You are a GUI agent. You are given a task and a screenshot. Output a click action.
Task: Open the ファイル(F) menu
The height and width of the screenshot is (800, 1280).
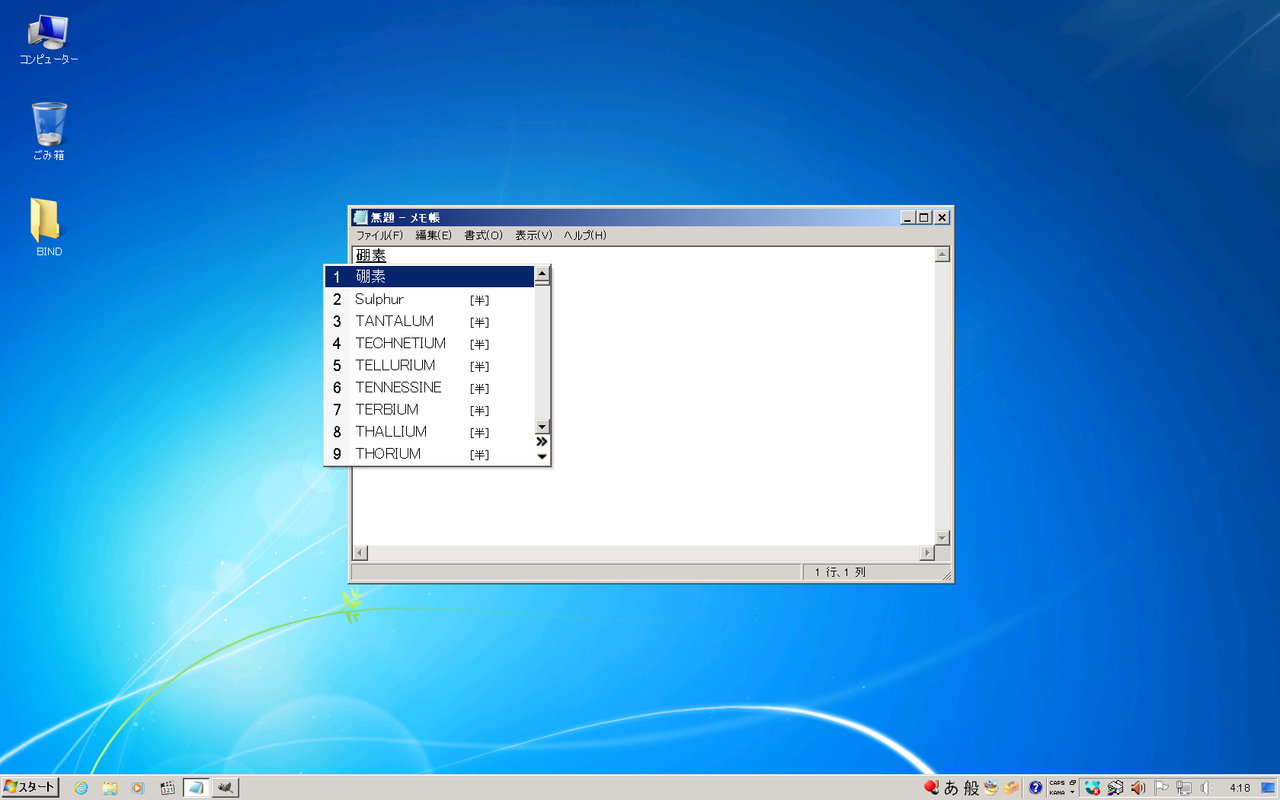pos(380,236)
